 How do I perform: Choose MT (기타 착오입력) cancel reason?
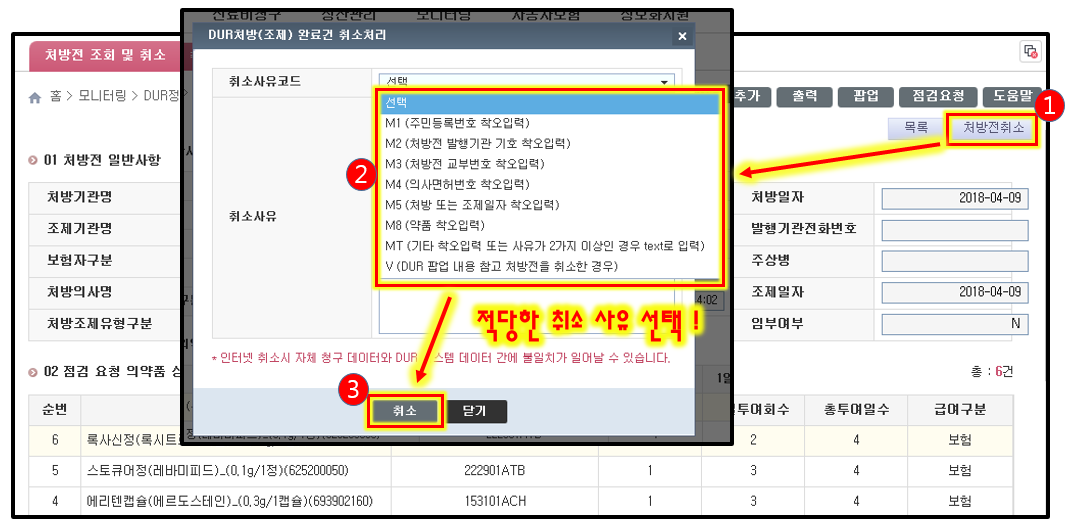point(544,246)
